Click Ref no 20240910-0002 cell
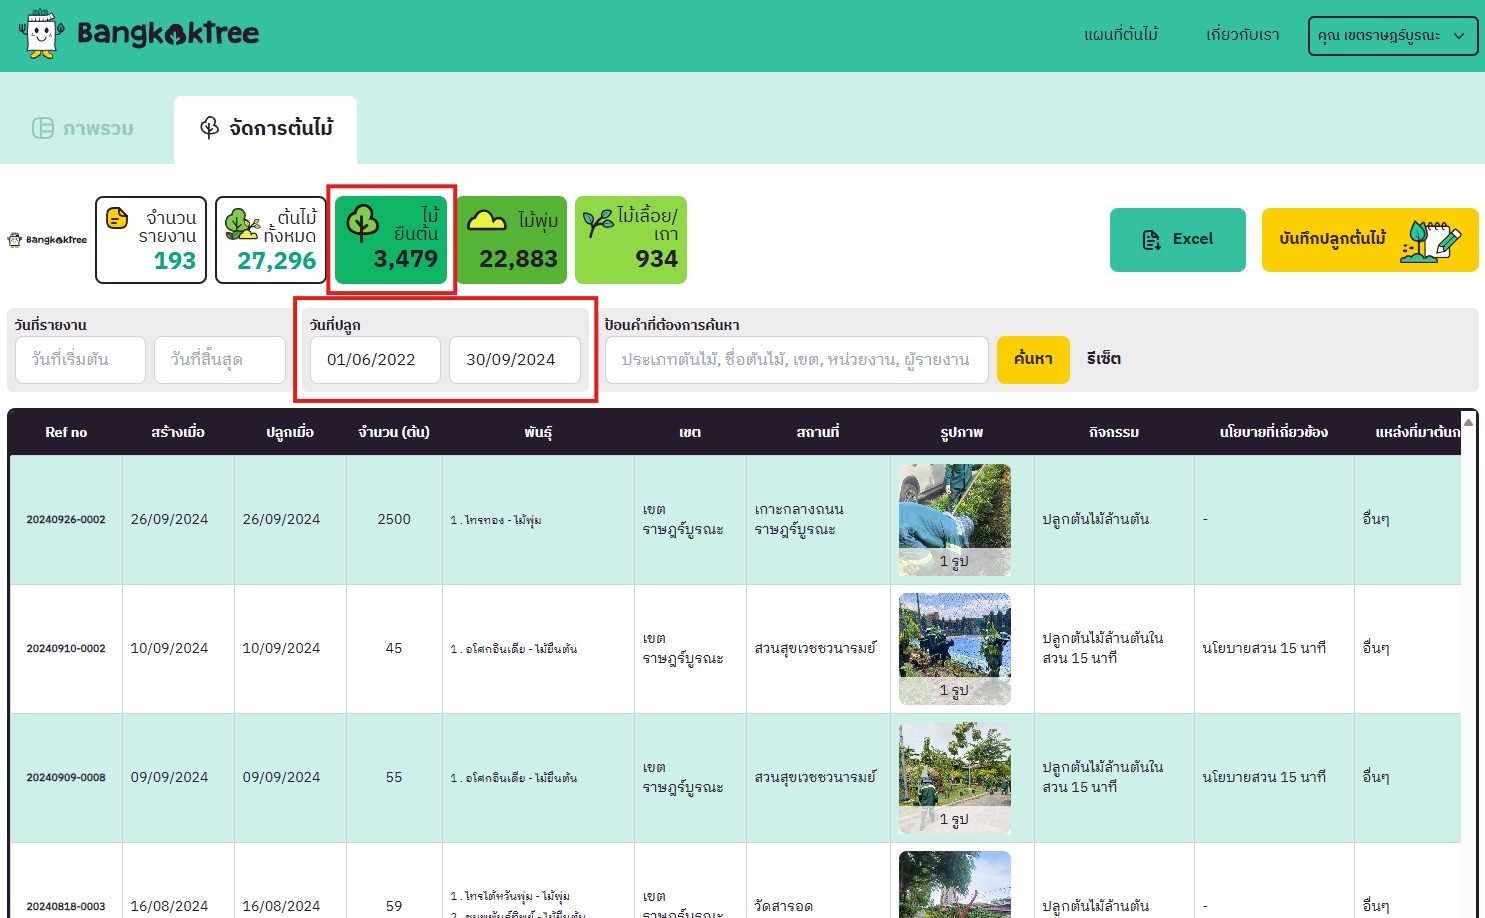 tap(66, 649)
